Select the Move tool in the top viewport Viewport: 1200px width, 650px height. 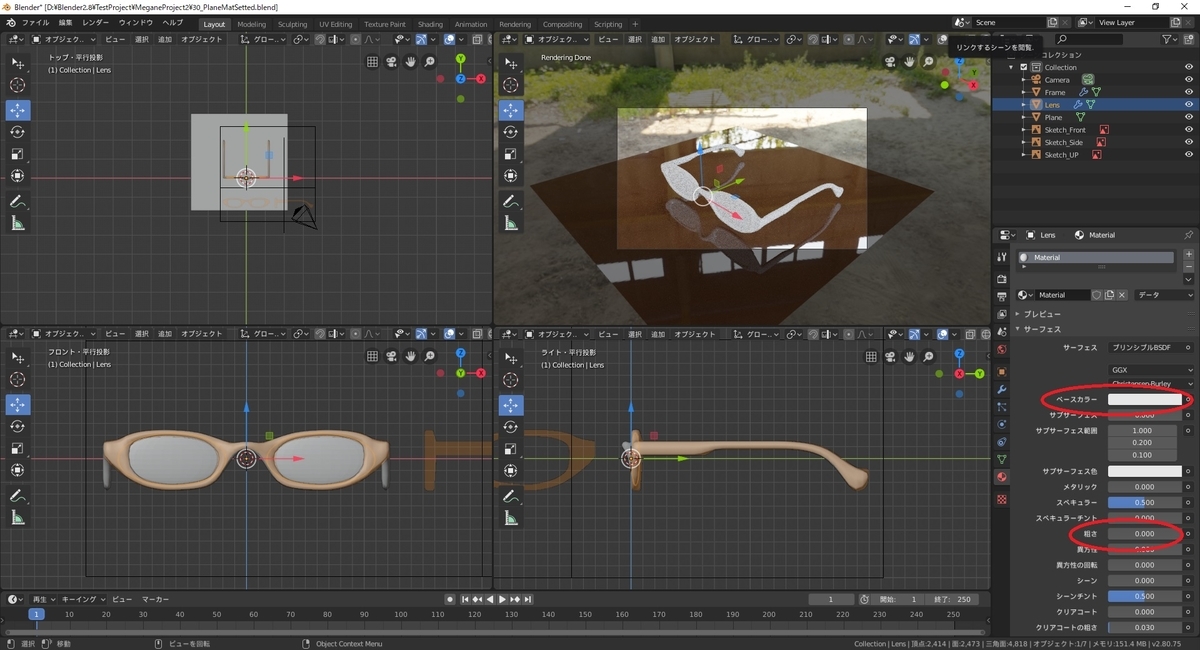18,110
